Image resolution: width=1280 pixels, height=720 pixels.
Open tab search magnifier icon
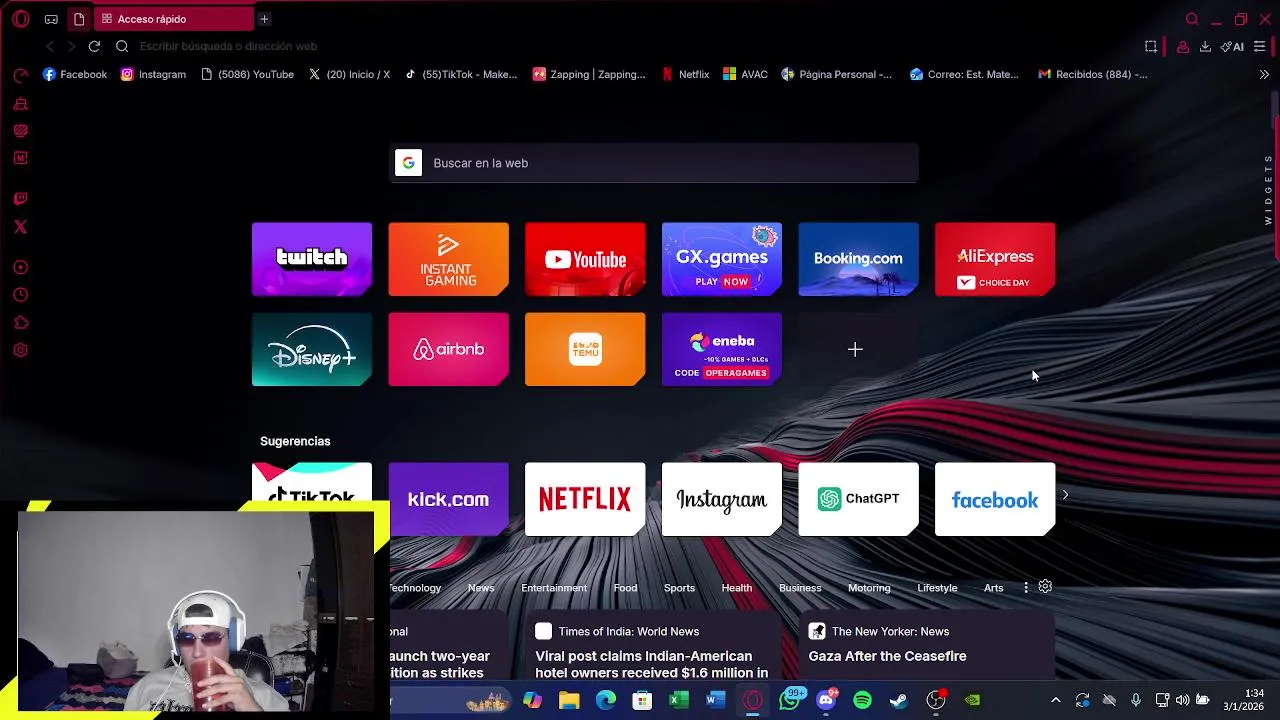[x=1191, y=19]
